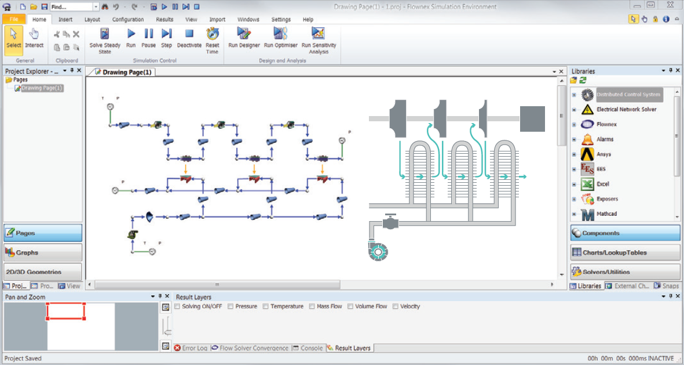The height and width of the screenshot is (365, 684).
Task: Open the Graphs section button
Action: click(x=43, y=252)
